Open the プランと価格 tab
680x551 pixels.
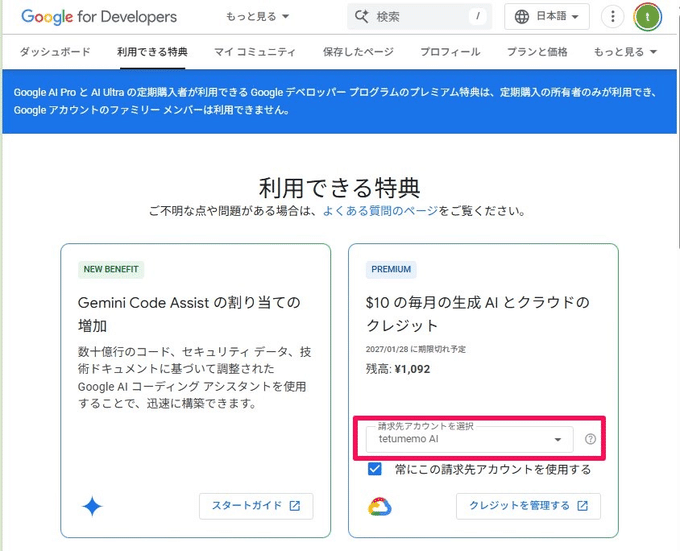(x=537, y=52)
